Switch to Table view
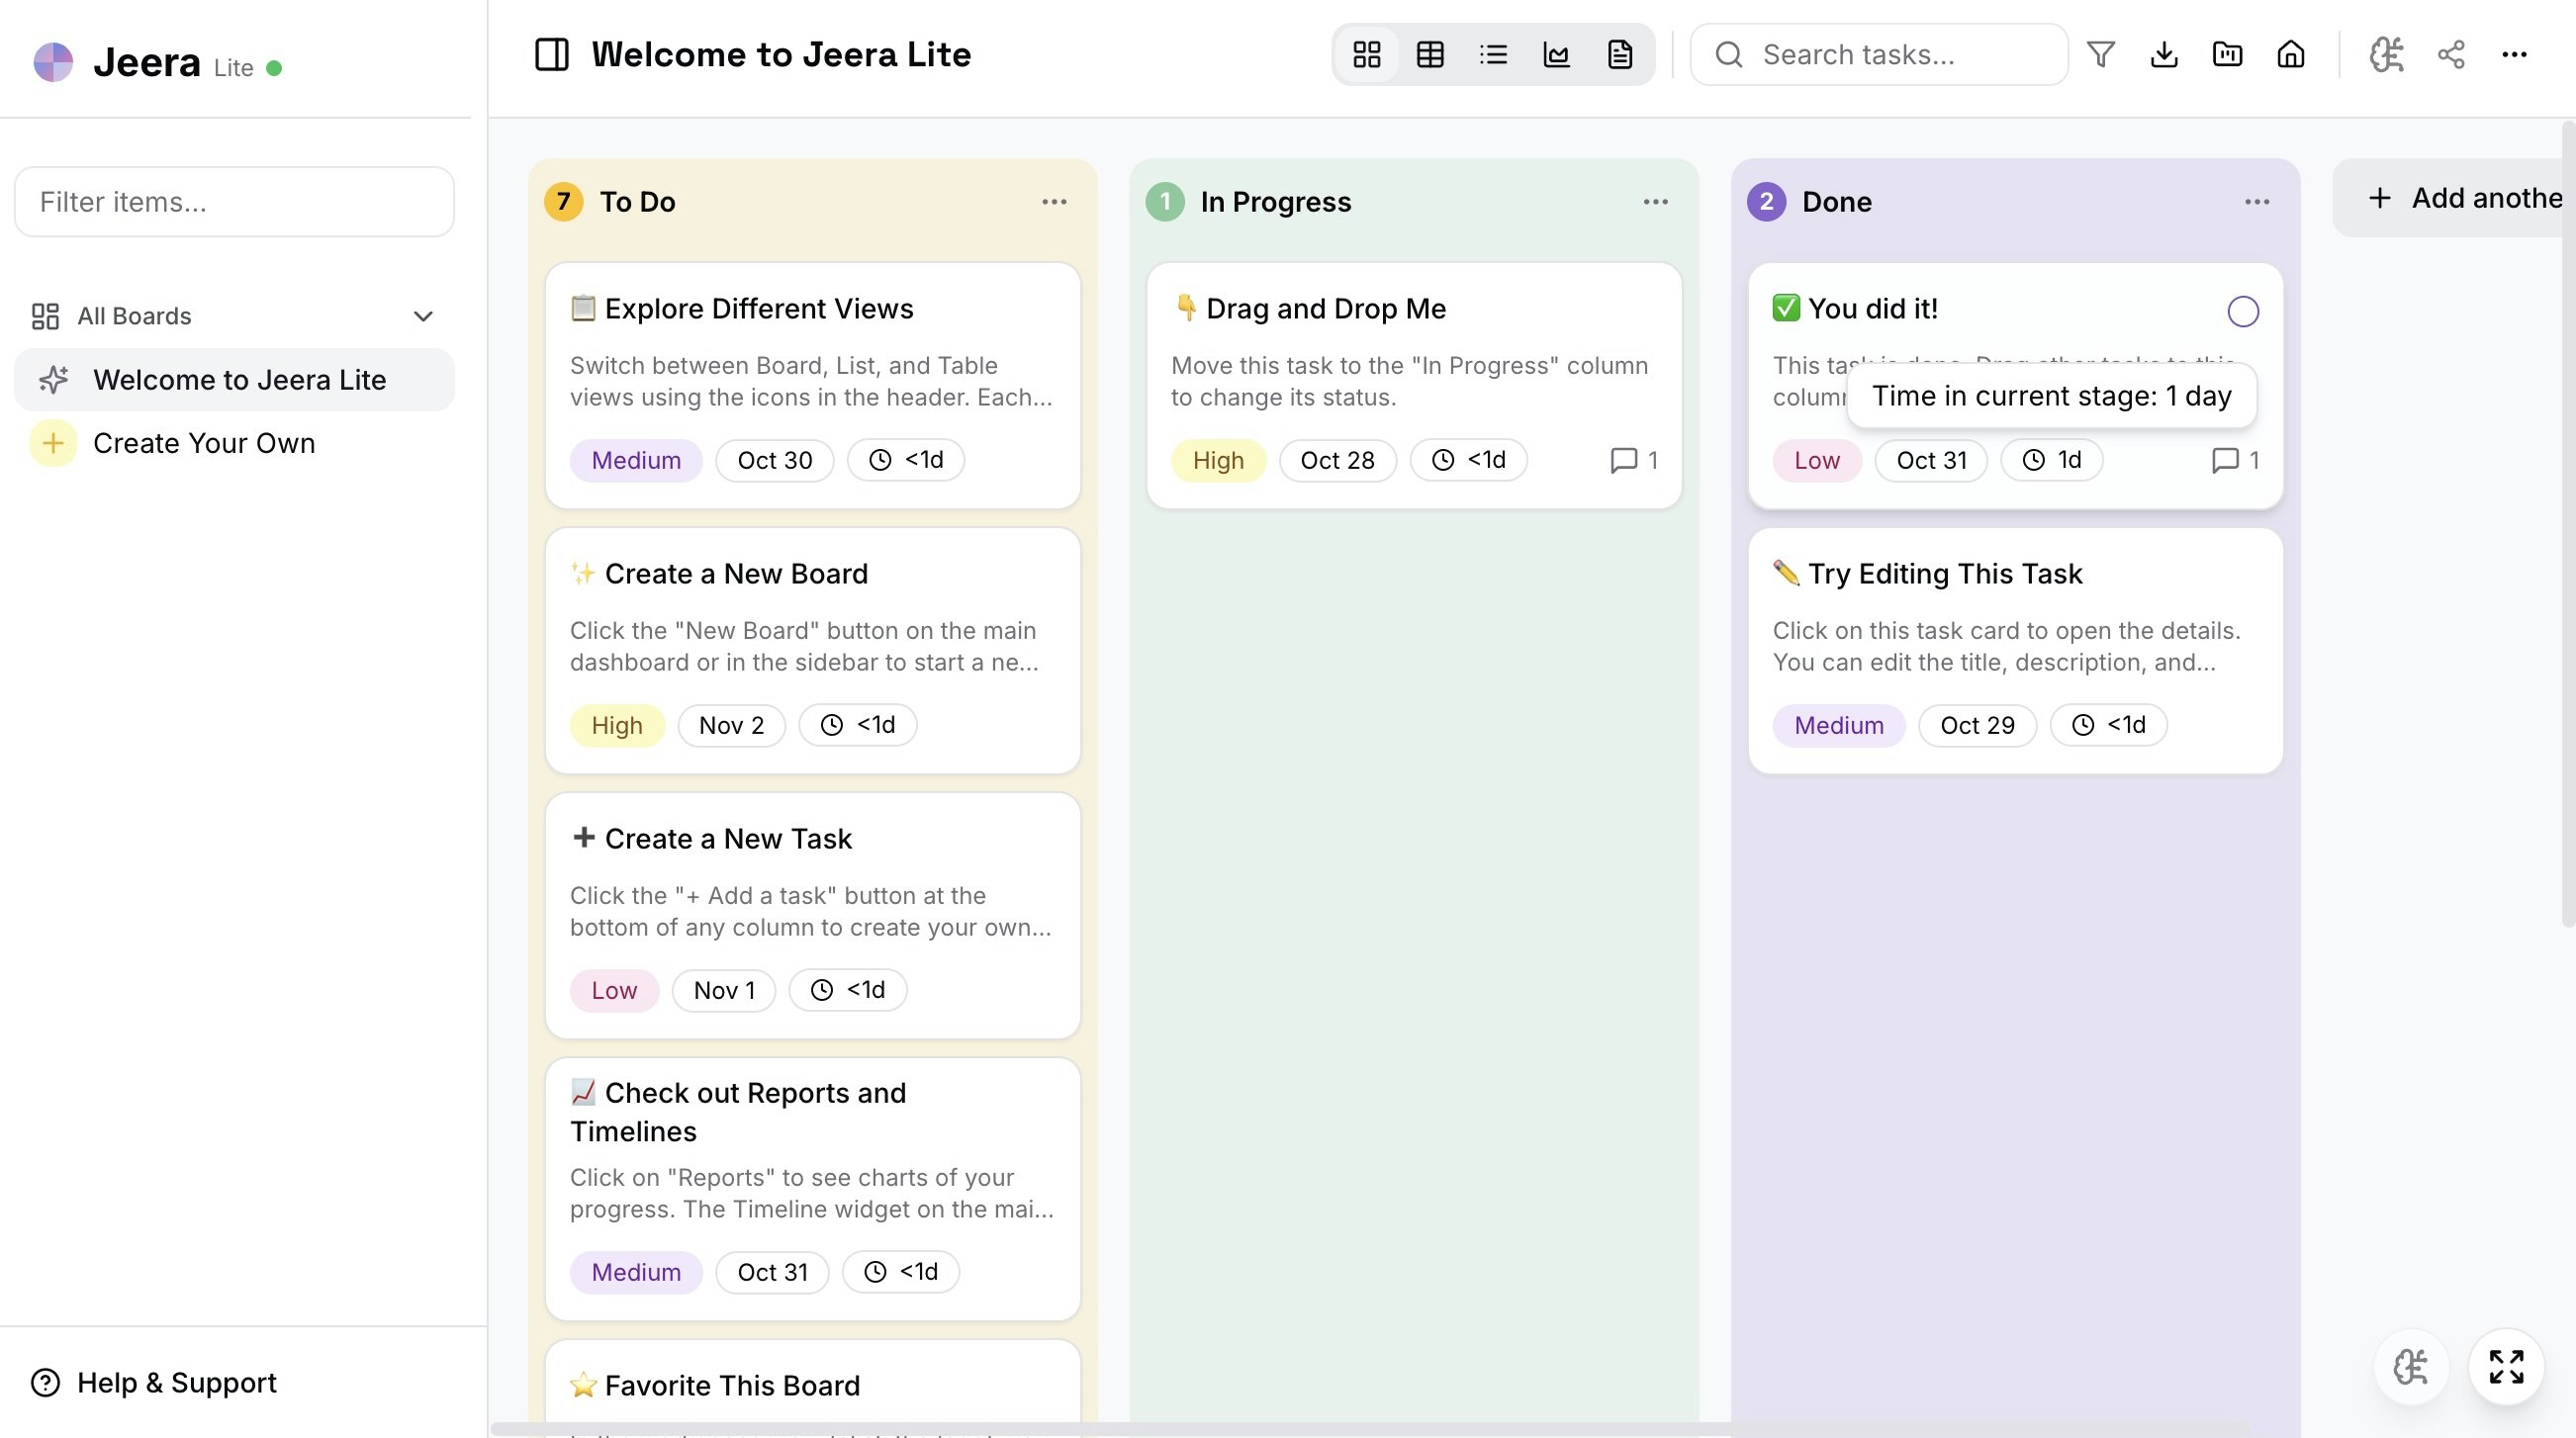Screen dimensions: 2576x1438 coord(1429,54)
